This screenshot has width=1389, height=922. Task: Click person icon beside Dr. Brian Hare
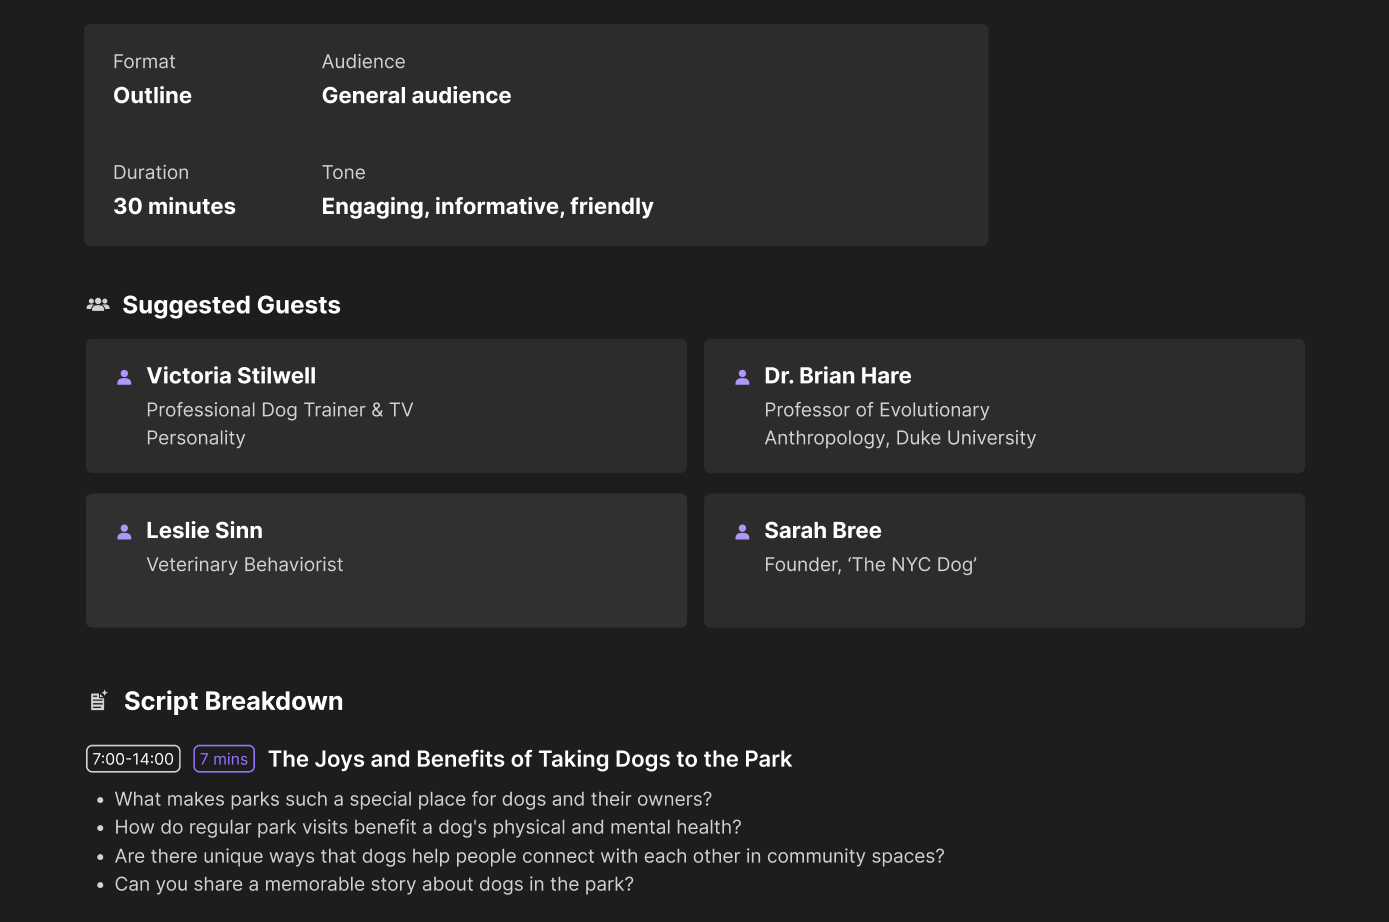click(x=742, y=377)
